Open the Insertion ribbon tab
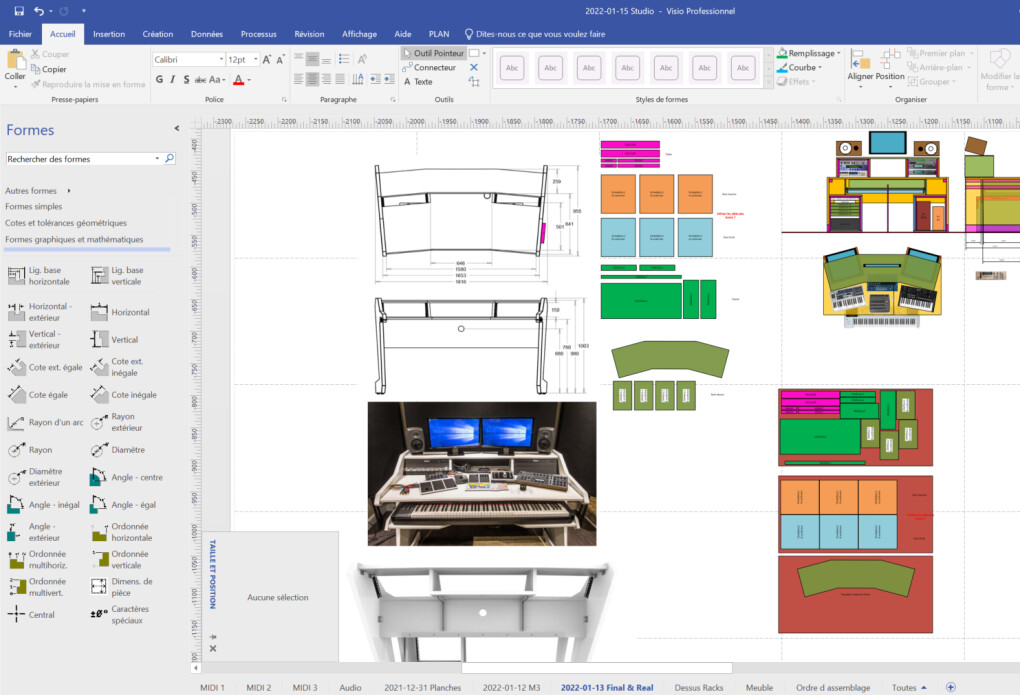Screen dimensions: 1020x695 click(109, 34)
